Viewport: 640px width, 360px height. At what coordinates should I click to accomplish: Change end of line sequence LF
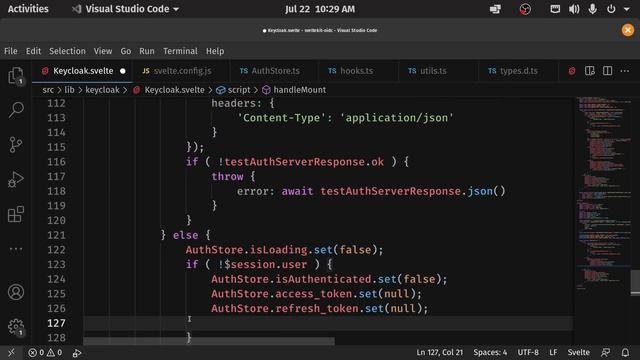(x=553, y=352)
